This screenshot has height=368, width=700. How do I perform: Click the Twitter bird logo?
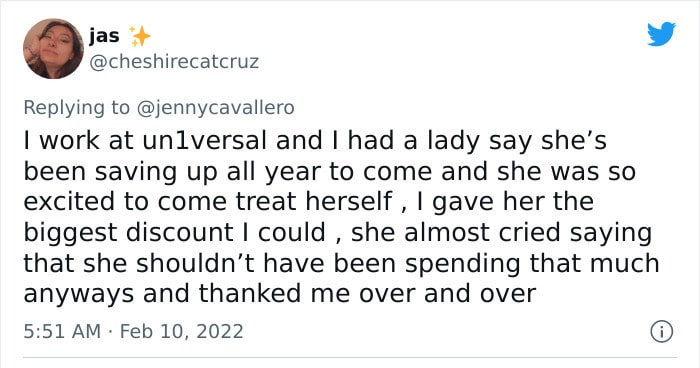click(661, 33)
